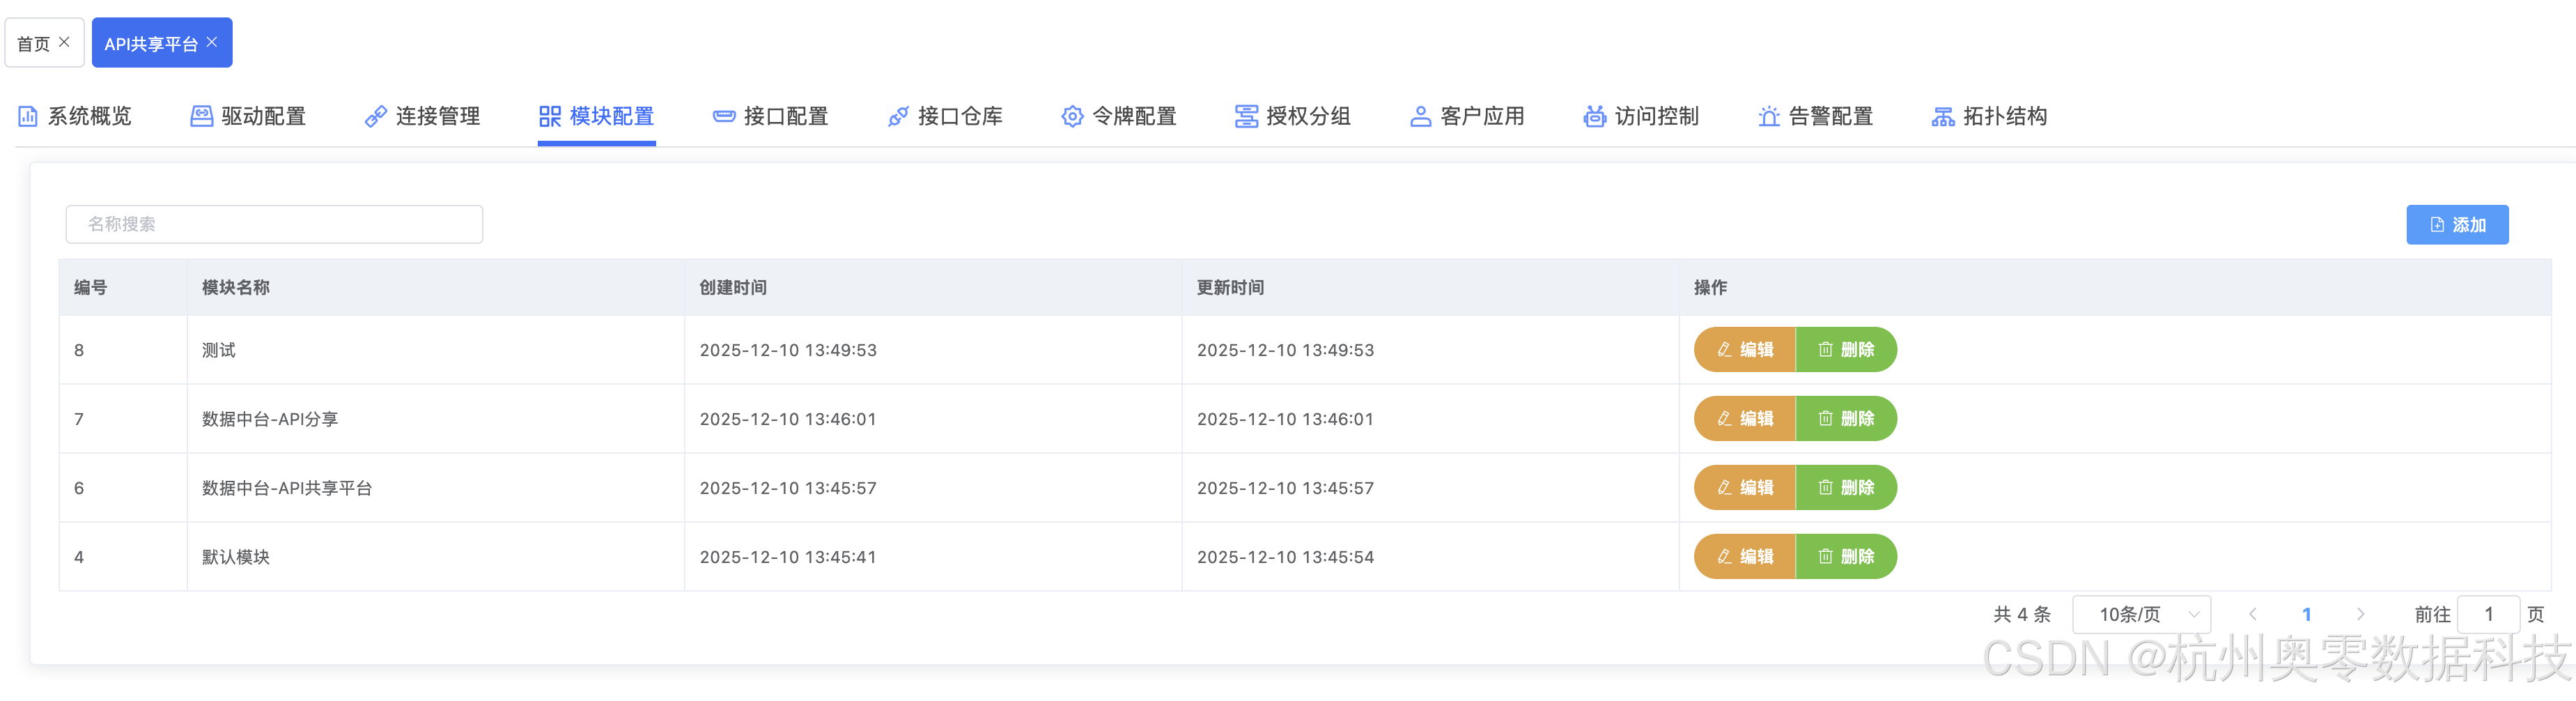
Task: Open the 连接管理 menu tab
Action: click(422, 116)
